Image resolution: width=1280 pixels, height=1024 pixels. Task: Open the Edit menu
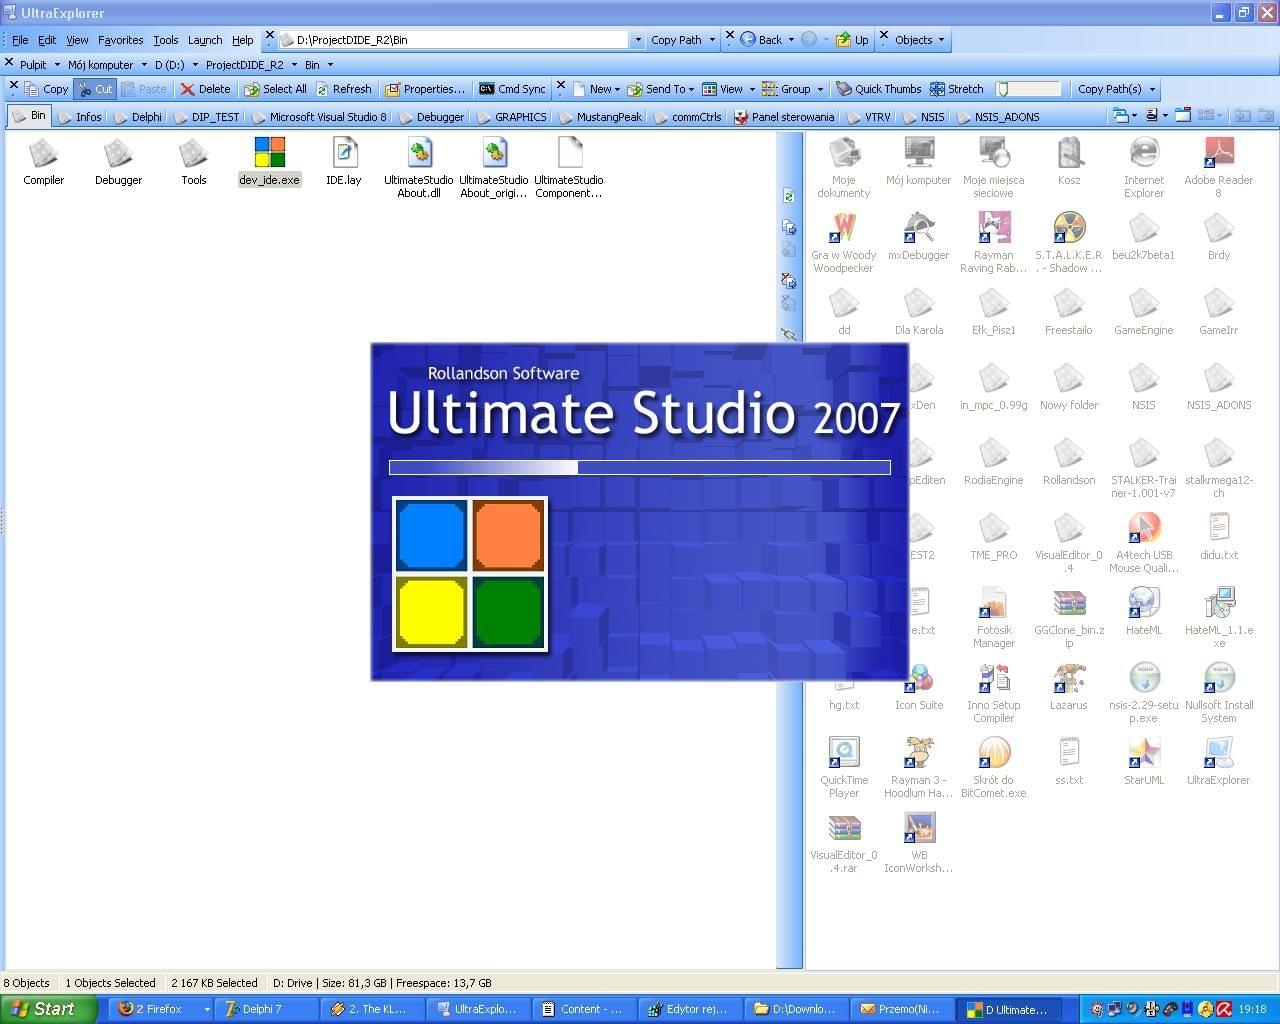(47, 40)
